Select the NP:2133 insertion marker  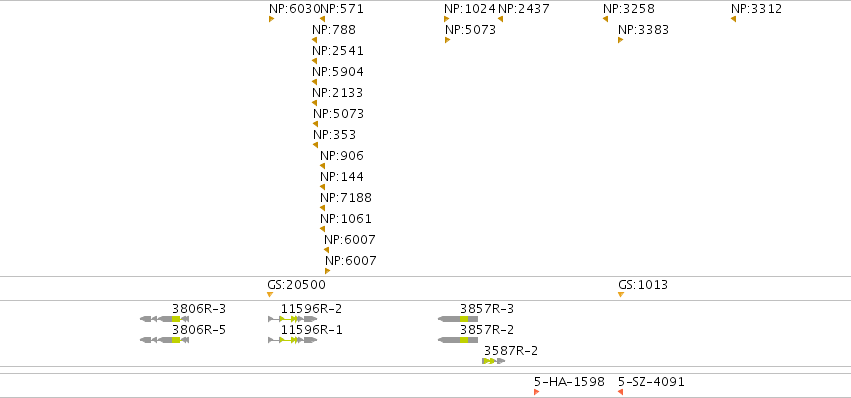314,103
